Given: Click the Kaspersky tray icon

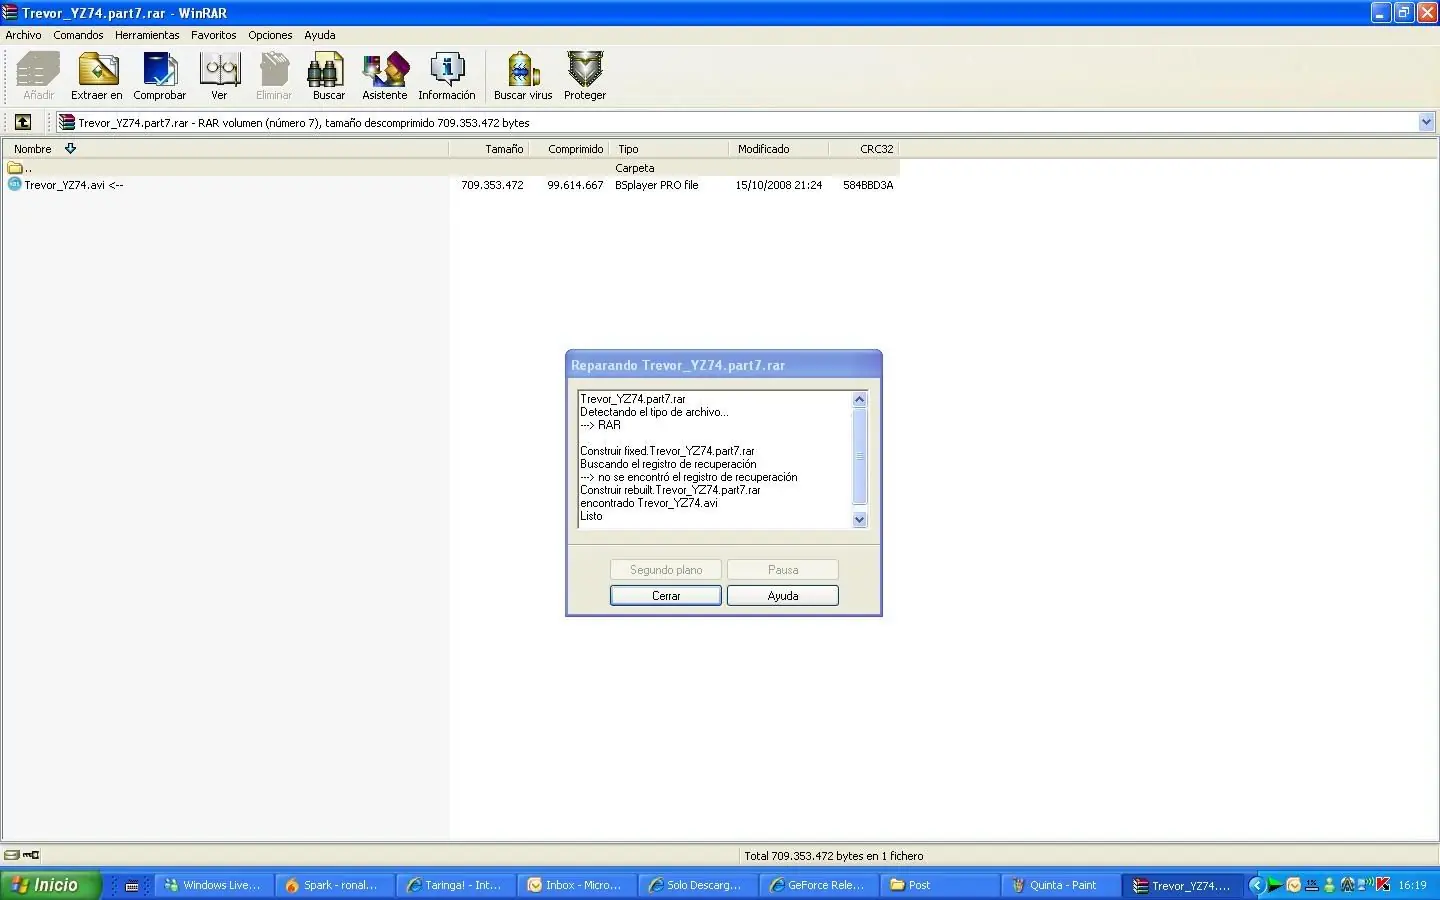Looking at the screenshot, I should pyautogui.click(x=1384, y=885).
